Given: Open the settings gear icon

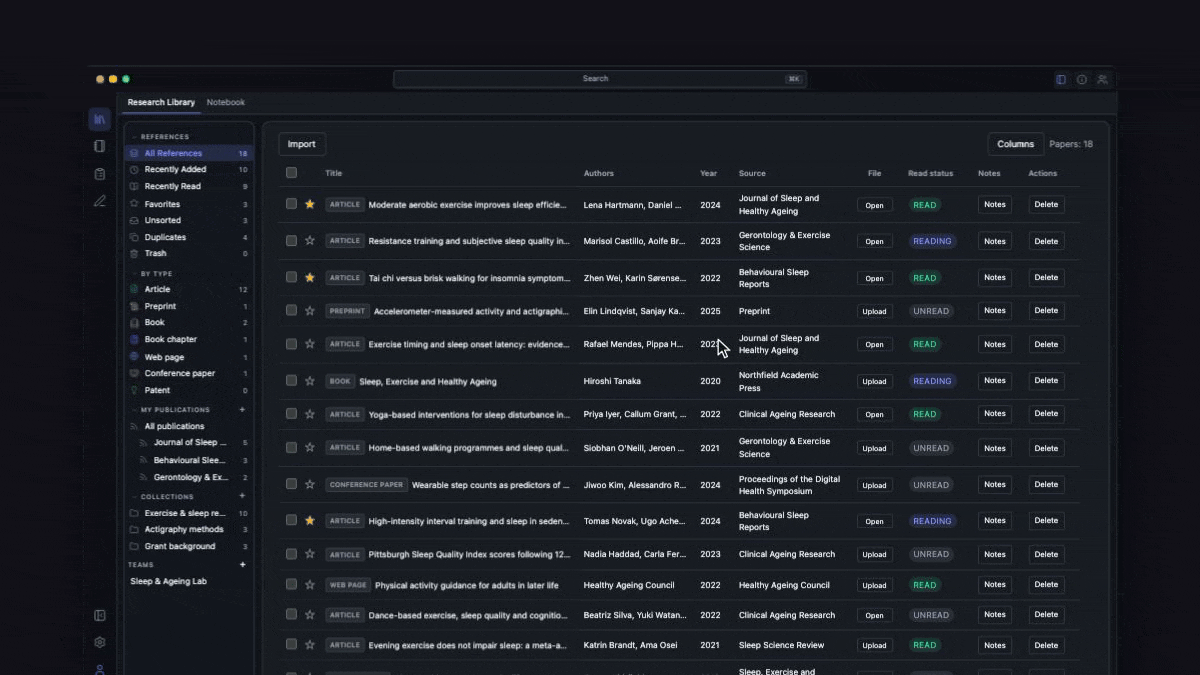Looking at the screenshot, I should click(99, 643).
